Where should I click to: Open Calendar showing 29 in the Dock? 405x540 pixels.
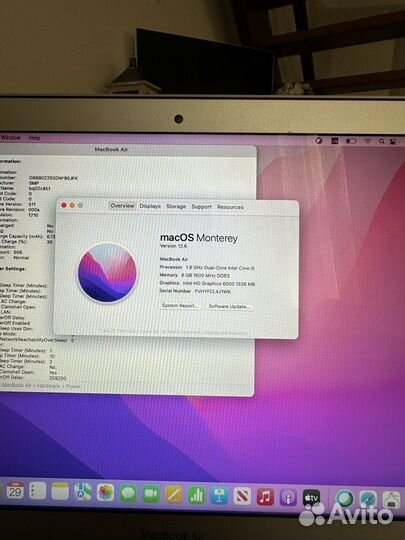pos(15,490)
